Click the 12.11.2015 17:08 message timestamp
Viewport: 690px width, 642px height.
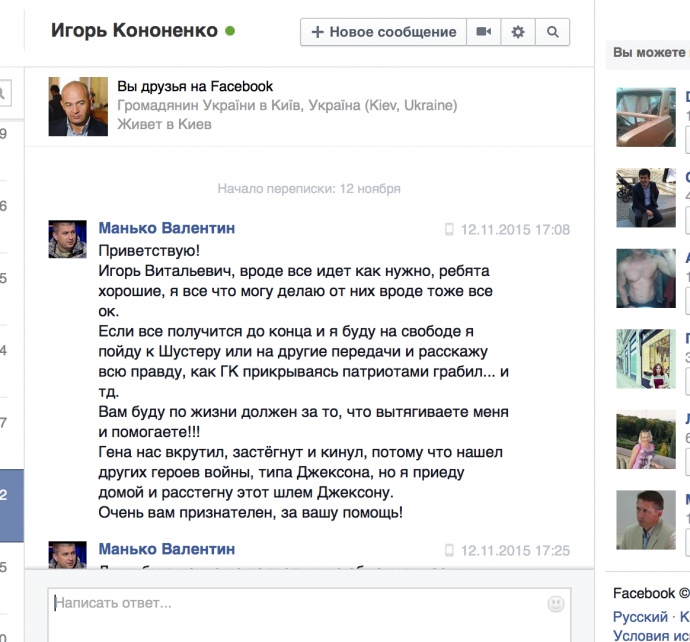point(515,229)
